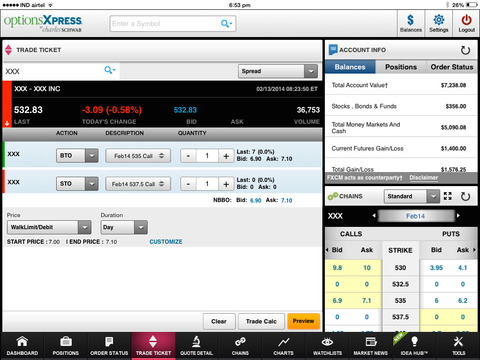Image resolution: width=480 pixels, height=360 pixels.
Task: Open Standard chains view dropdown
Action: [411, 196]
